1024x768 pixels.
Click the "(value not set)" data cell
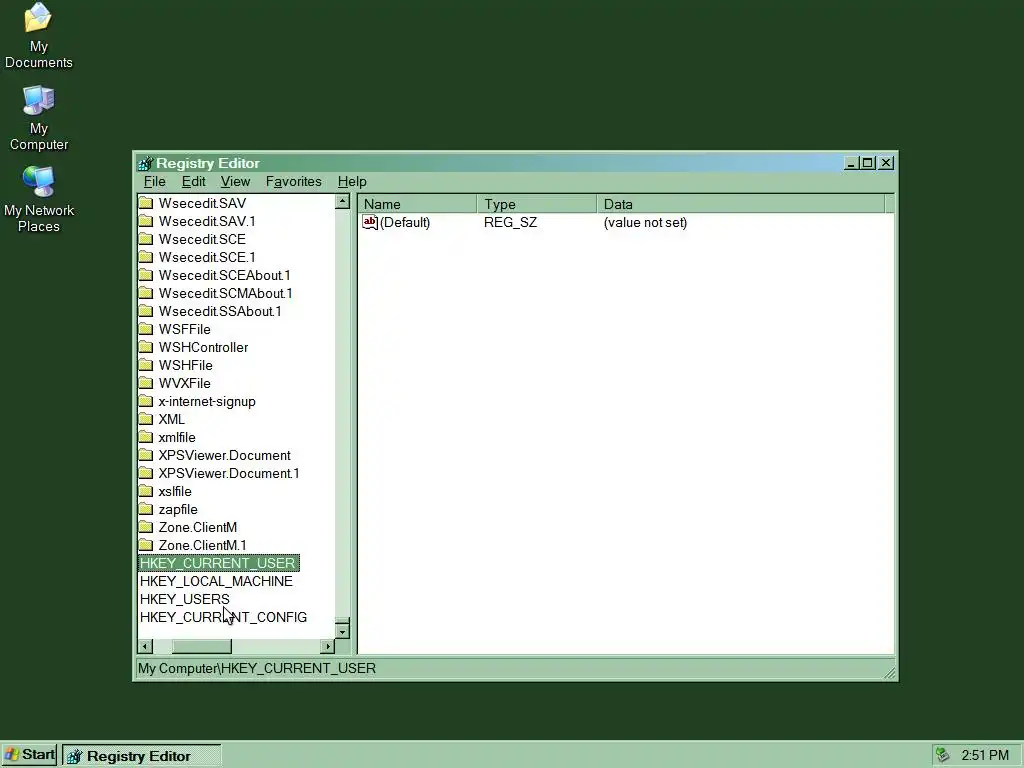[645, 223]
